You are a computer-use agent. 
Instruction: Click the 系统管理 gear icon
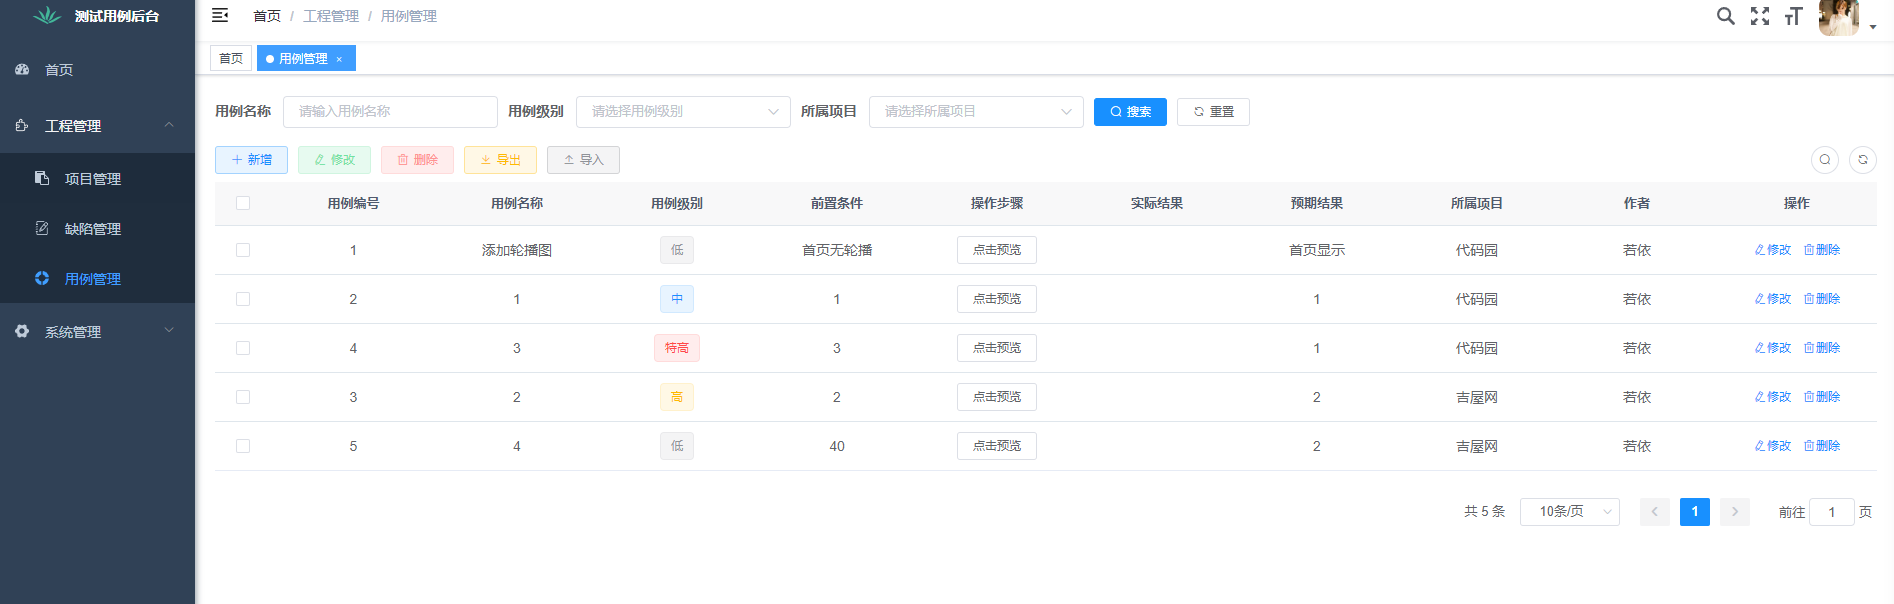point(22,331)
